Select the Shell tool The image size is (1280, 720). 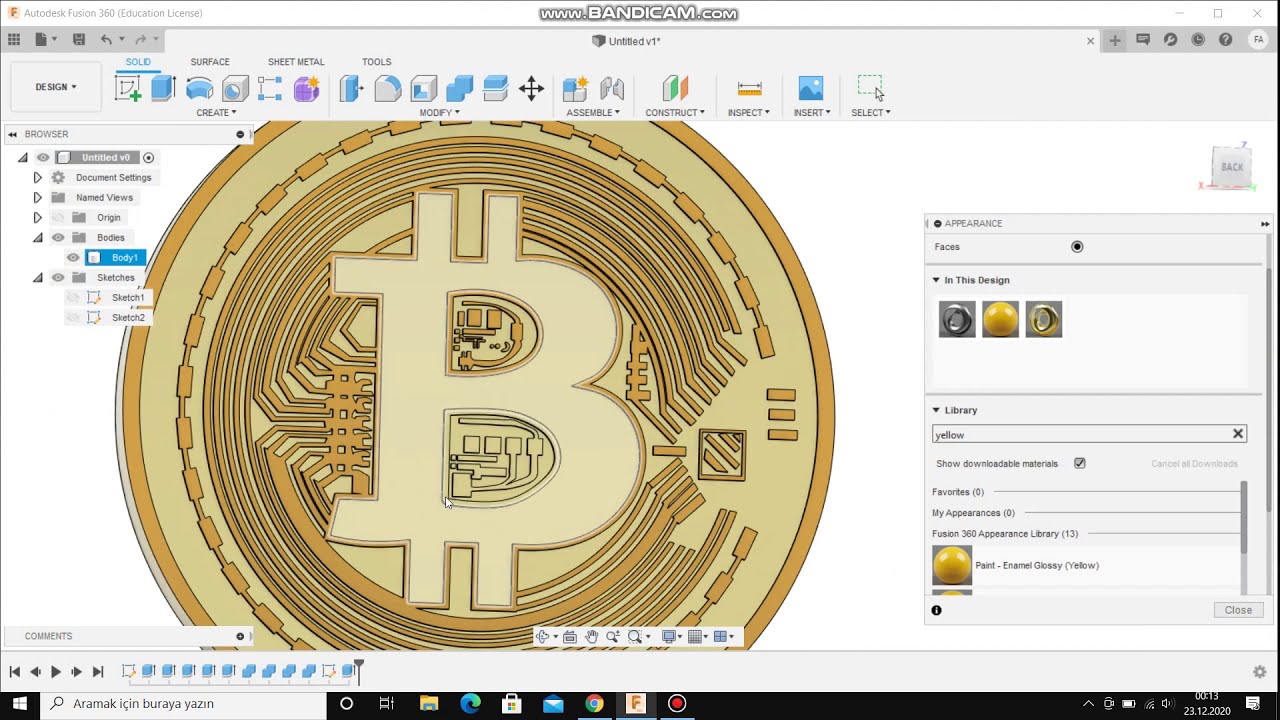tap(423, 88)
